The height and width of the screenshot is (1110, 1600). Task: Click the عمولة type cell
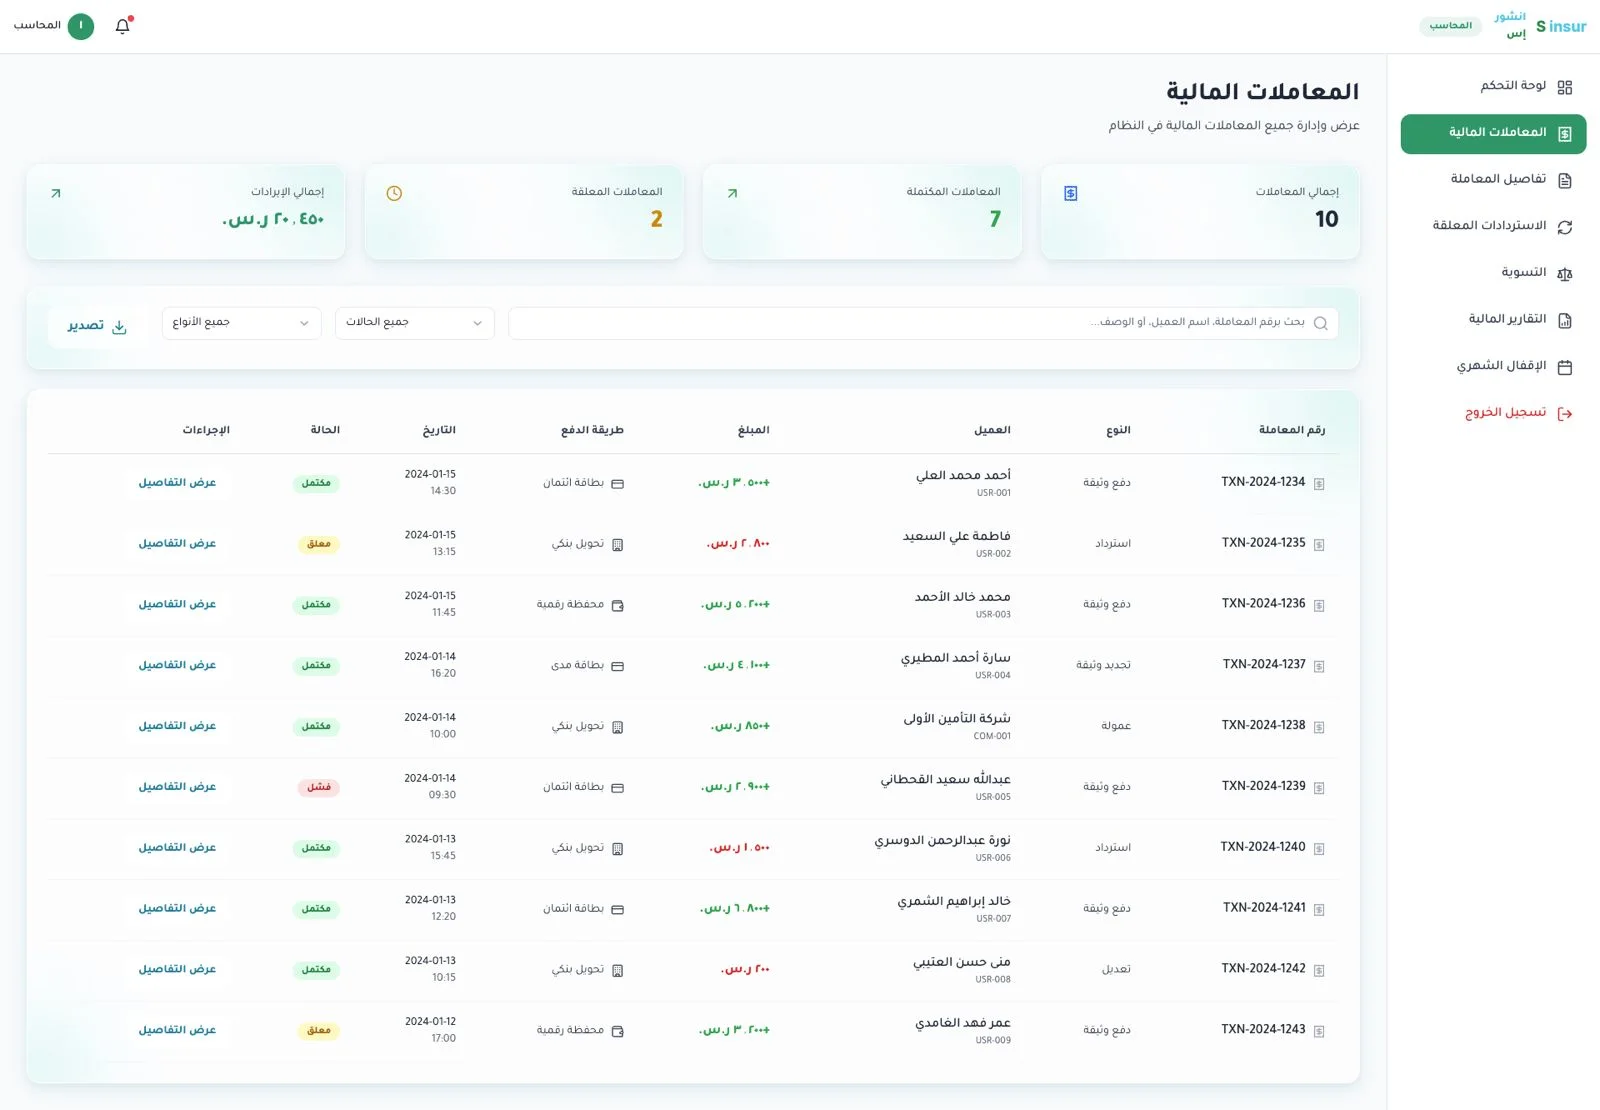point(1116,726)
